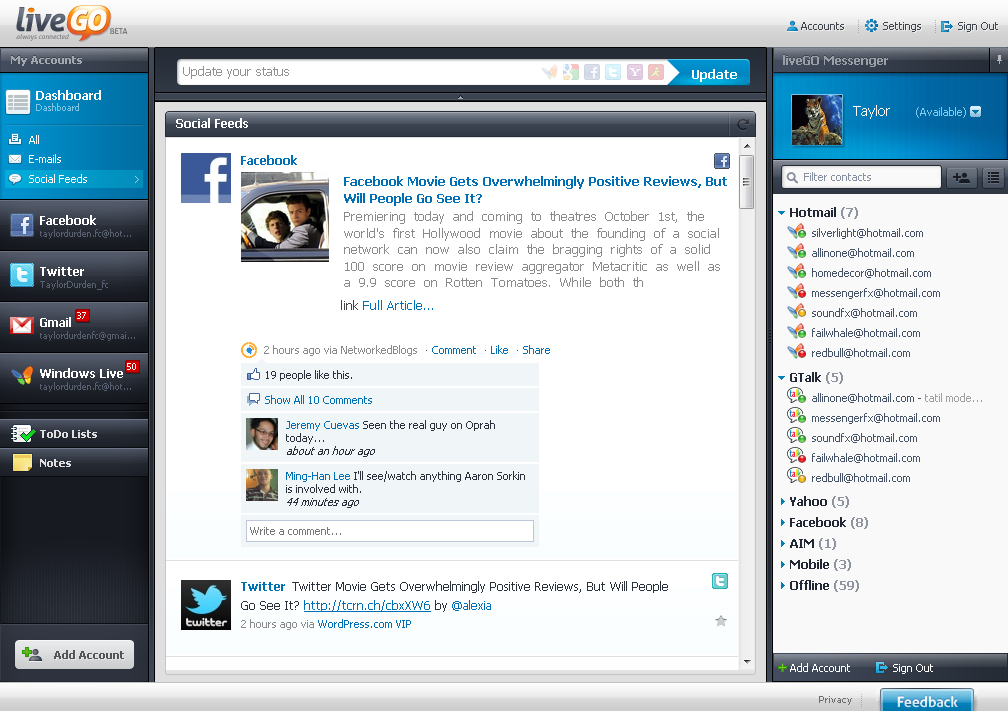The height and width of the screenshot is (711, 1008).
Task: Click the Notes sticky note icon
Action: tap(22, 463)
